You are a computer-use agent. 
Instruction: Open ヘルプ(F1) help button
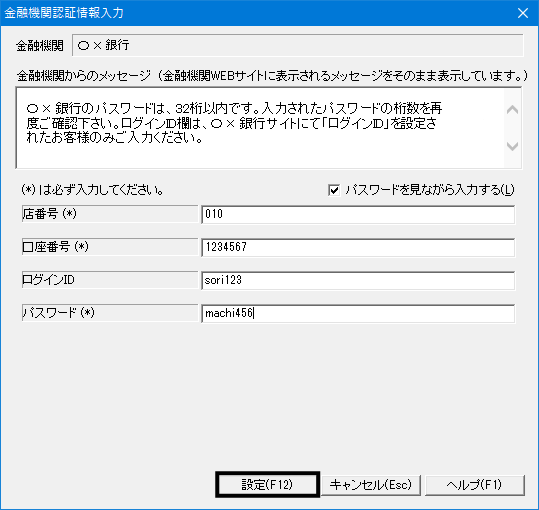pos(474,485)
